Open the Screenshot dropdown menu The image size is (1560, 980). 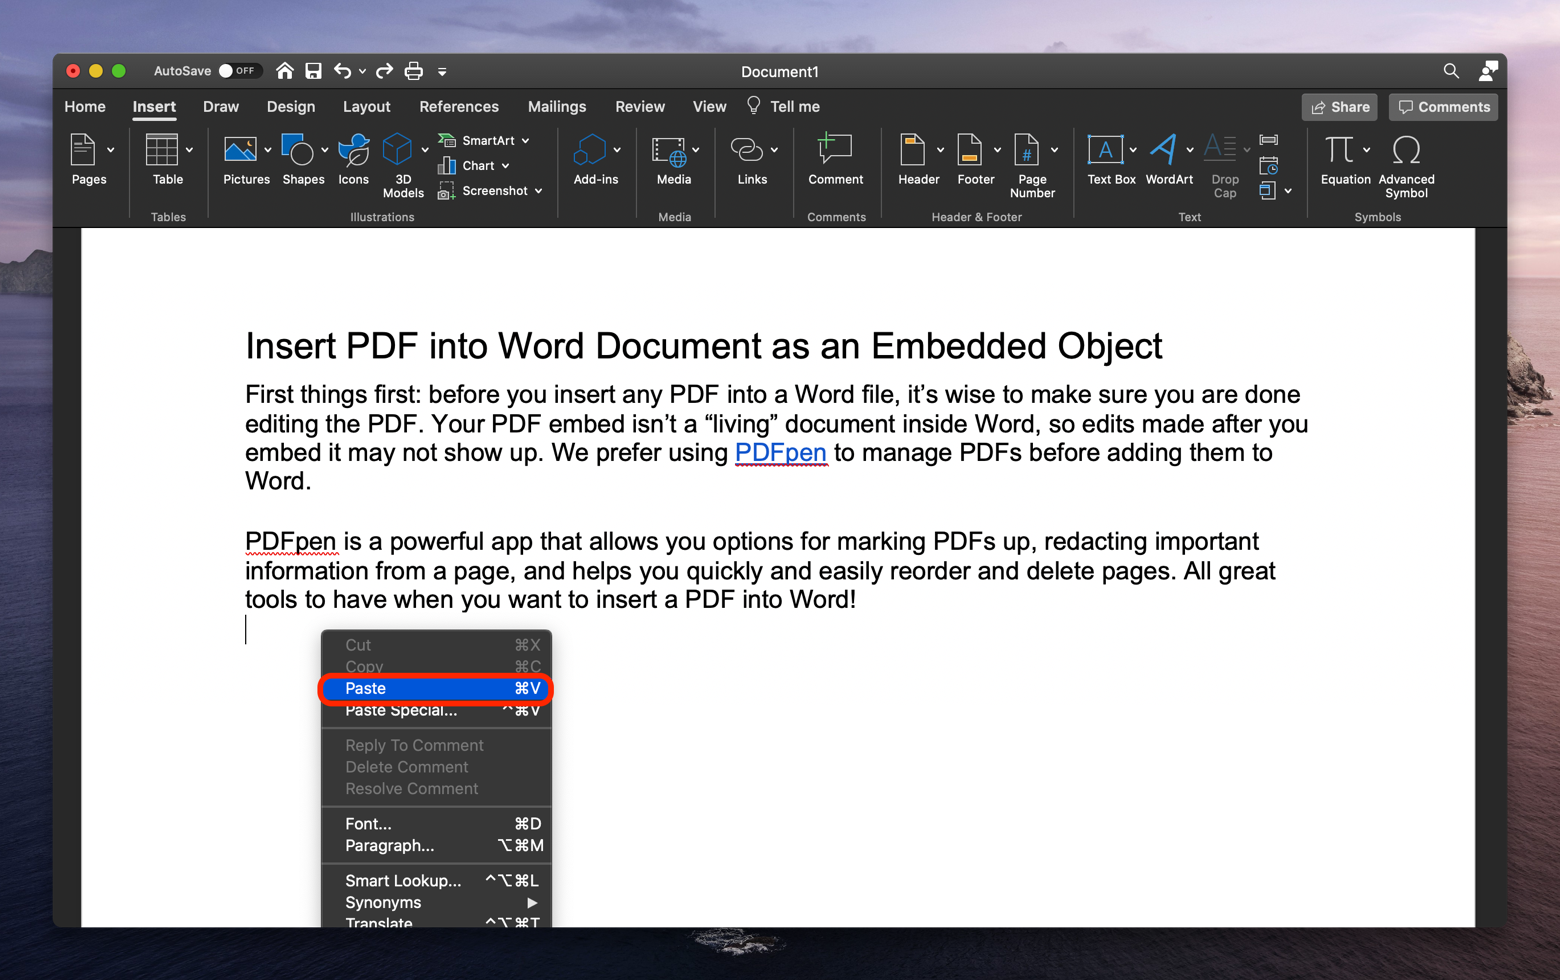point(539,191)
